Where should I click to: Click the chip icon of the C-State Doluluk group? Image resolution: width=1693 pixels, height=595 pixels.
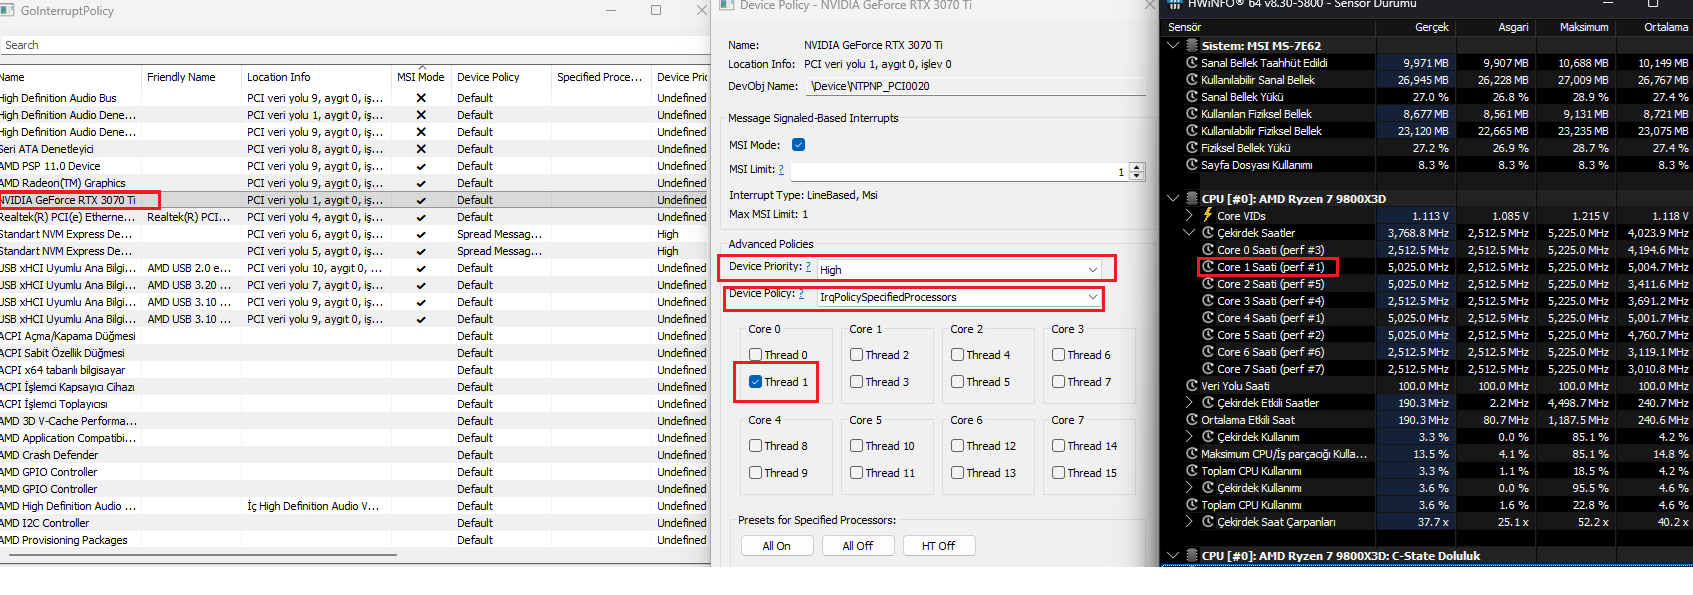1192,556
